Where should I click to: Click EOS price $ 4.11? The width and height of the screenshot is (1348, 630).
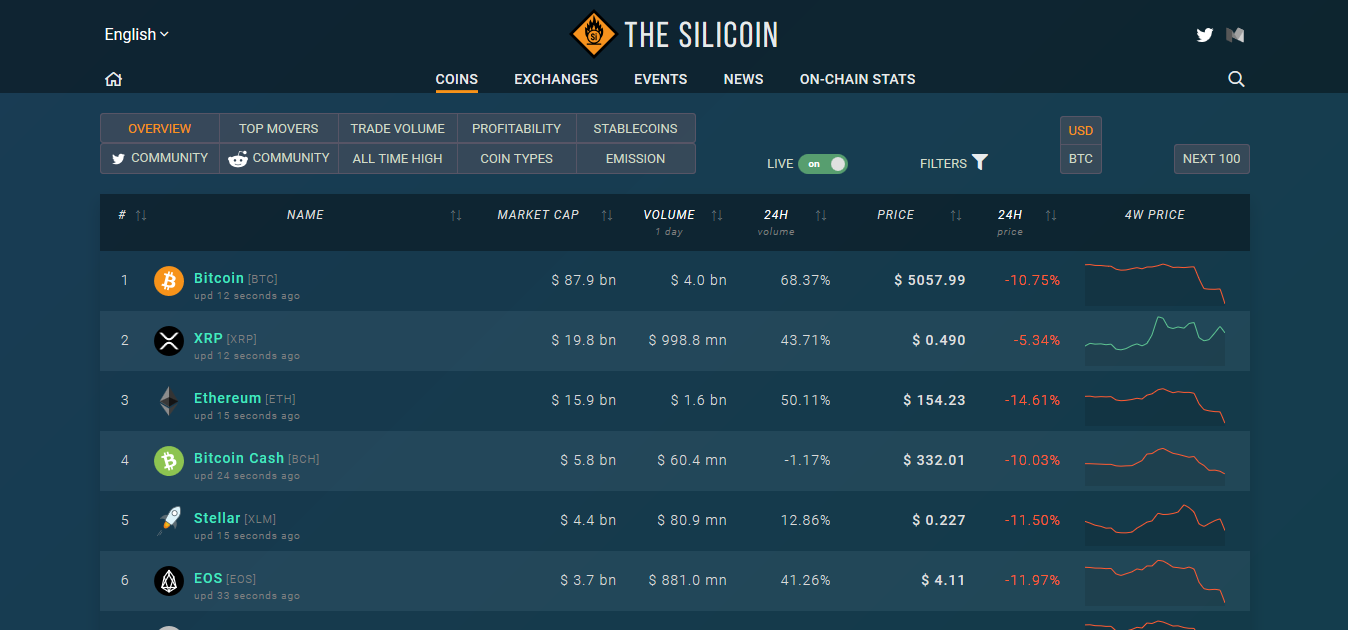coord(944,580)
